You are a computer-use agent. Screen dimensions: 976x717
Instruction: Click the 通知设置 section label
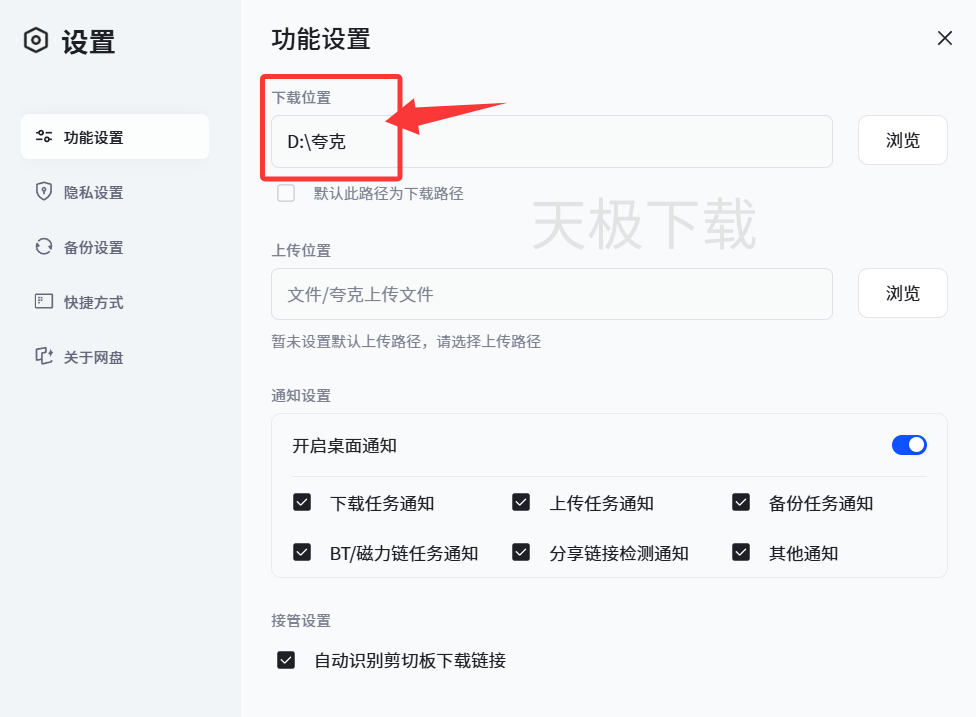(x=301, y=396)
